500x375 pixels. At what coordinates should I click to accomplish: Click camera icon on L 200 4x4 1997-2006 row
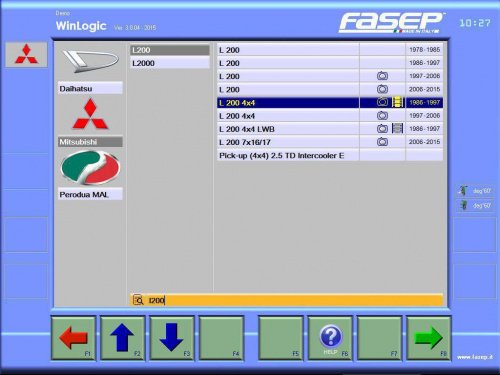[382, 116]
